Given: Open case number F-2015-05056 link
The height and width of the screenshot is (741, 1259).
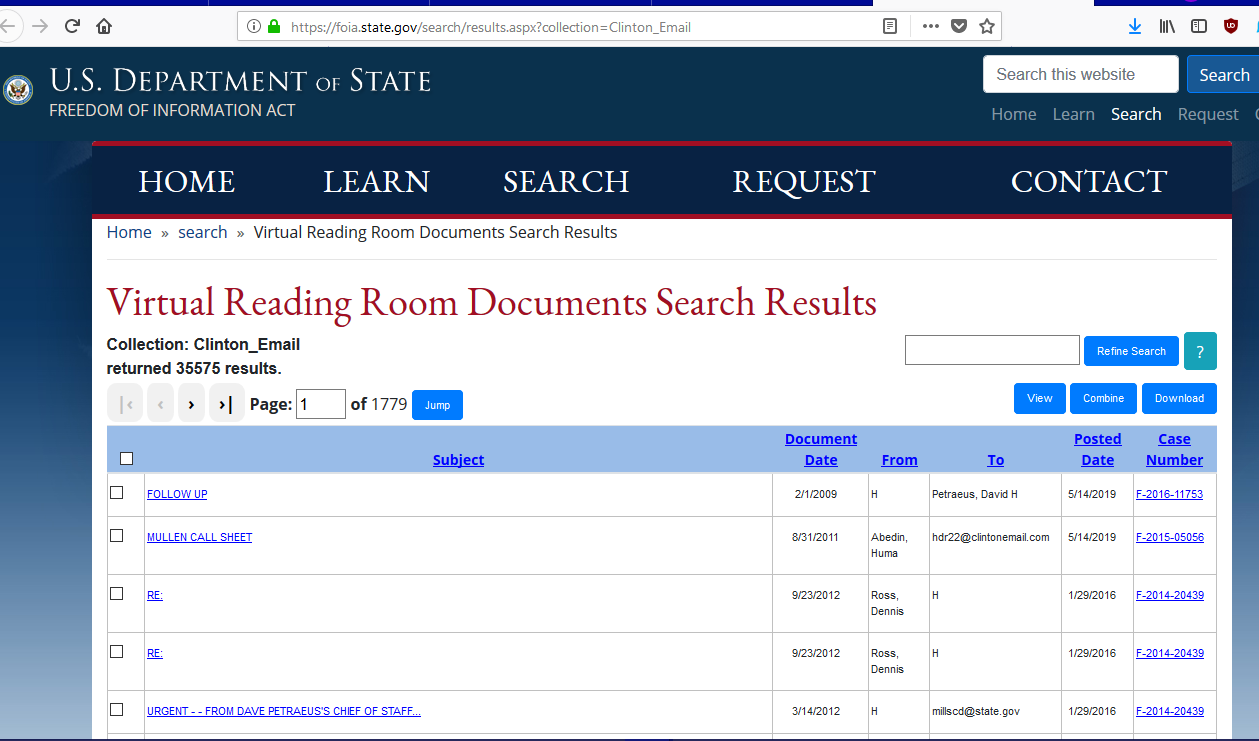Looking at the screenshot, I should tap(1170, 537).
